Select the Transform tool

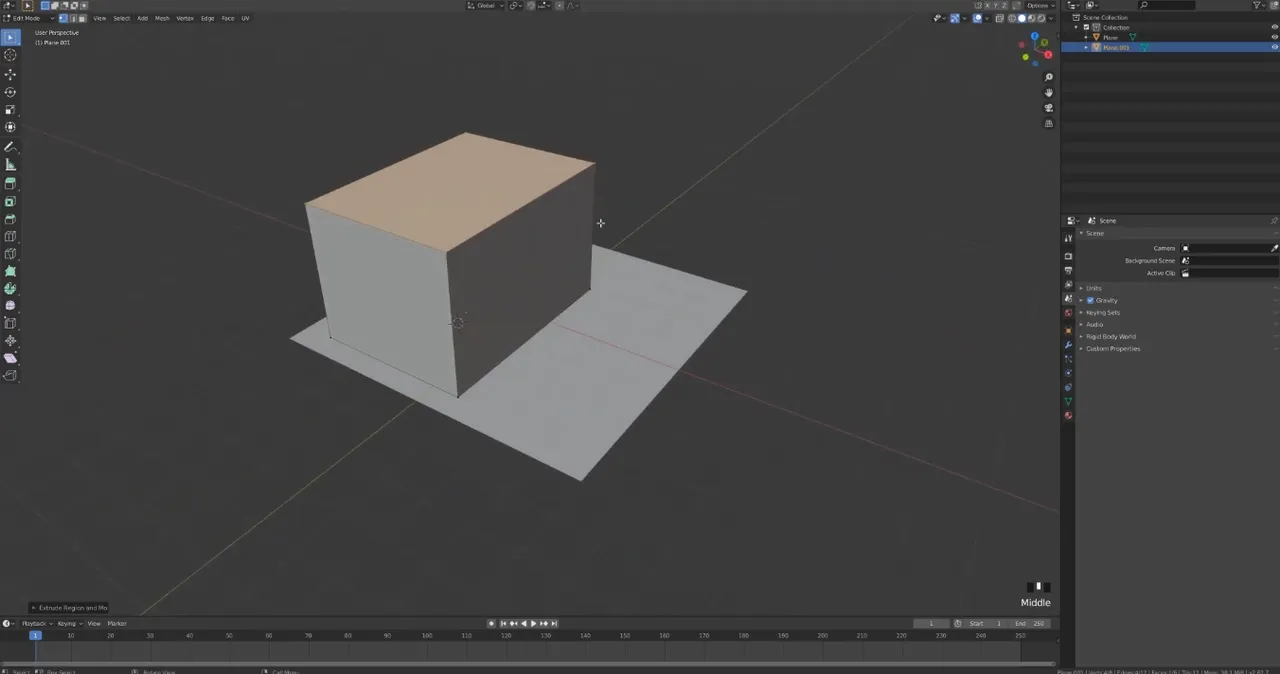[x=10, y=127]
